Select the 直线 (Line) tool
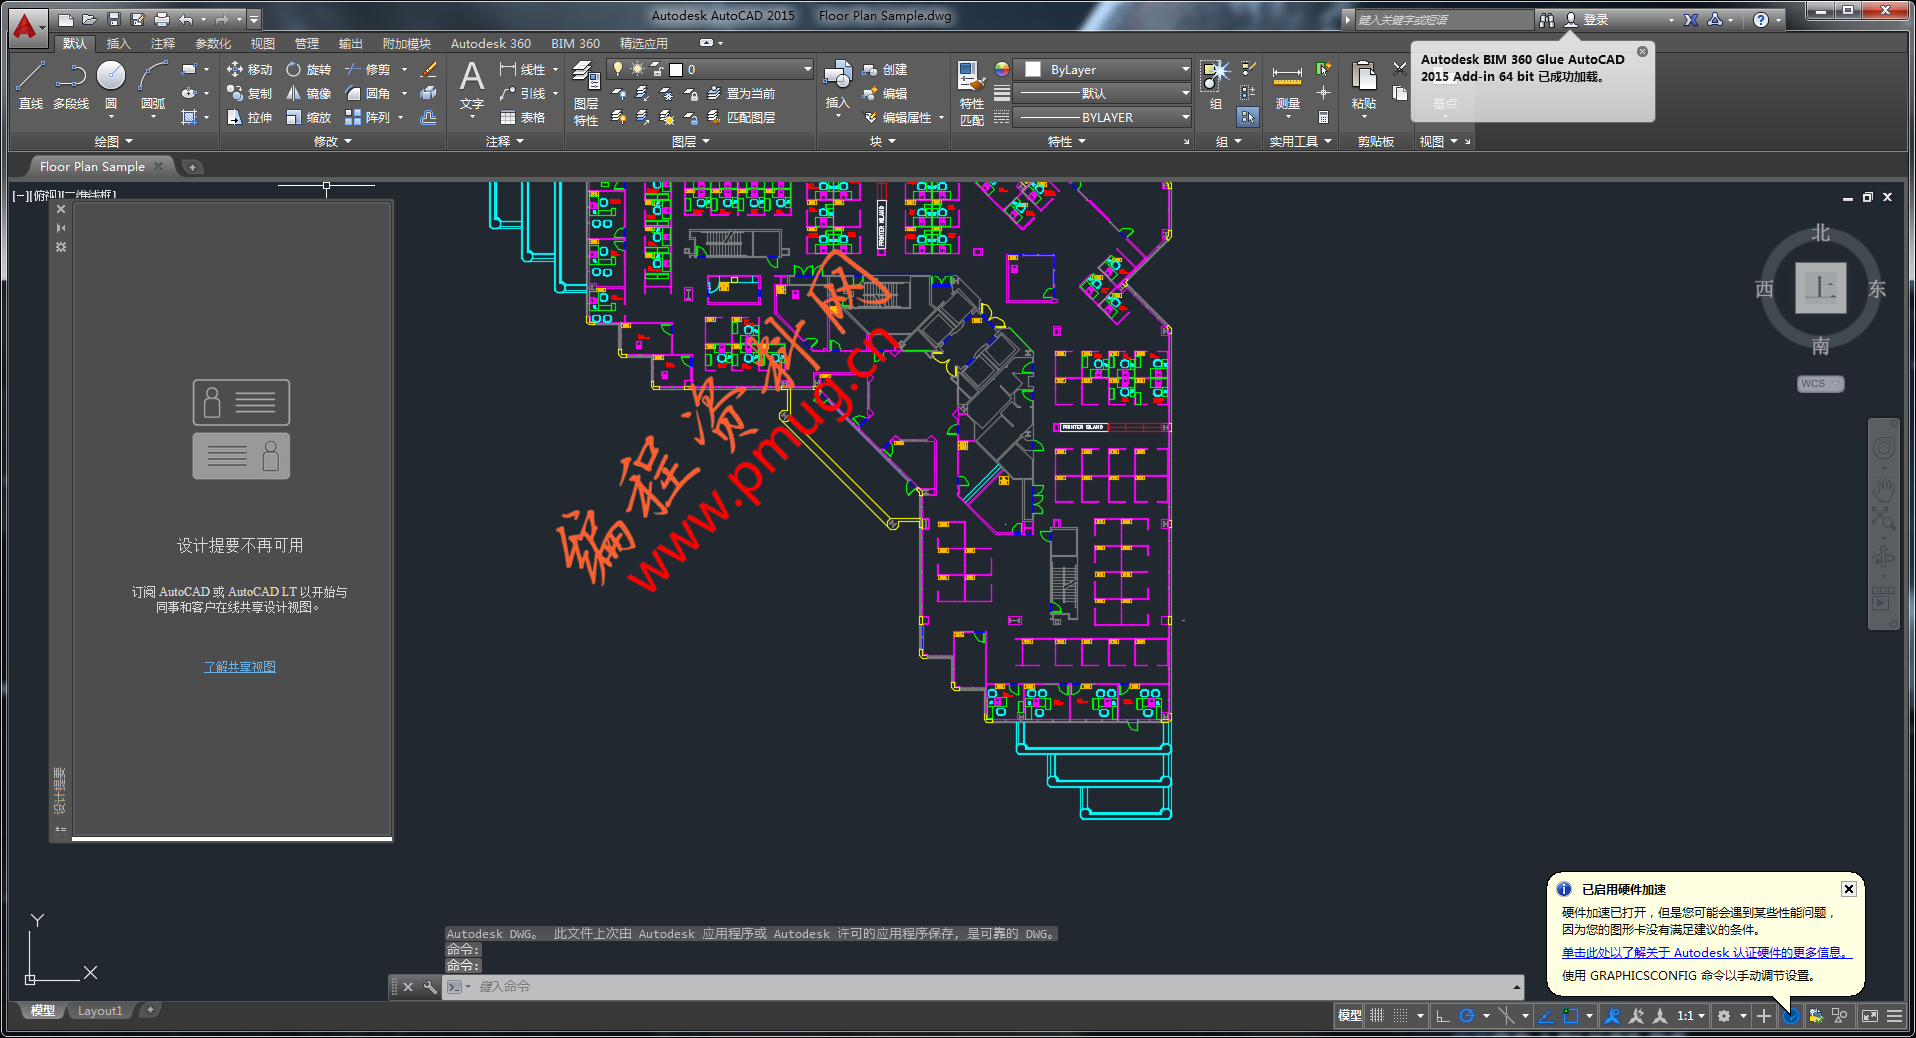Screen dimensions: 1916x1038 30,84
